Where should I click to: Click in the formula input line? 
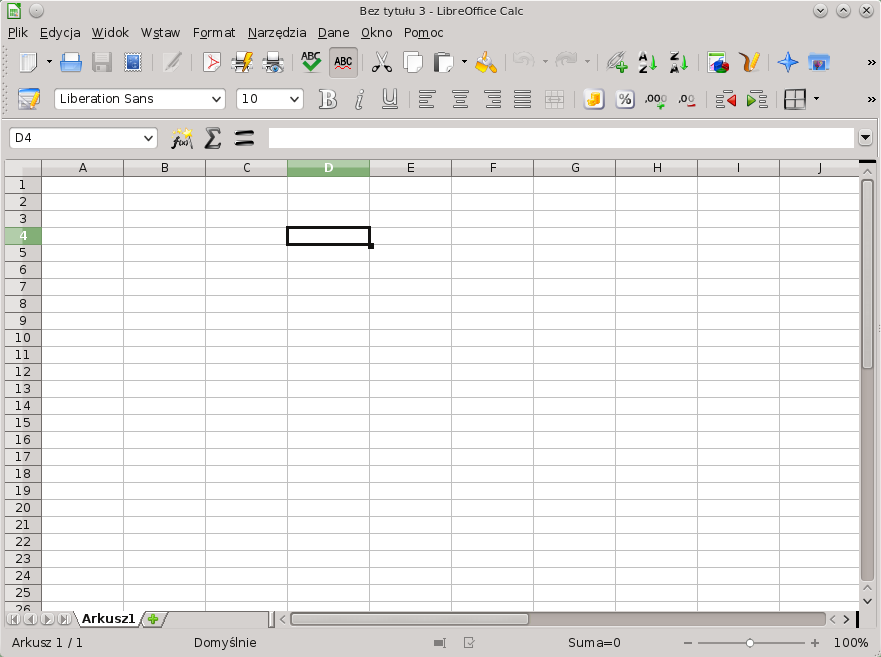[x=560, y=138]
